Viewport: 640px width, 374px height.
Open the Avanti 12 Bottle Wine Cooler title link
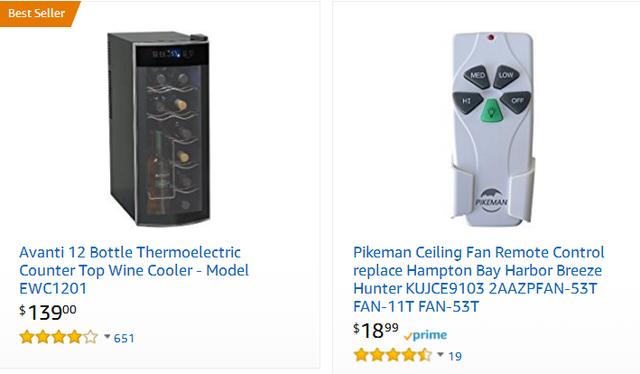[x=134, y=270]
